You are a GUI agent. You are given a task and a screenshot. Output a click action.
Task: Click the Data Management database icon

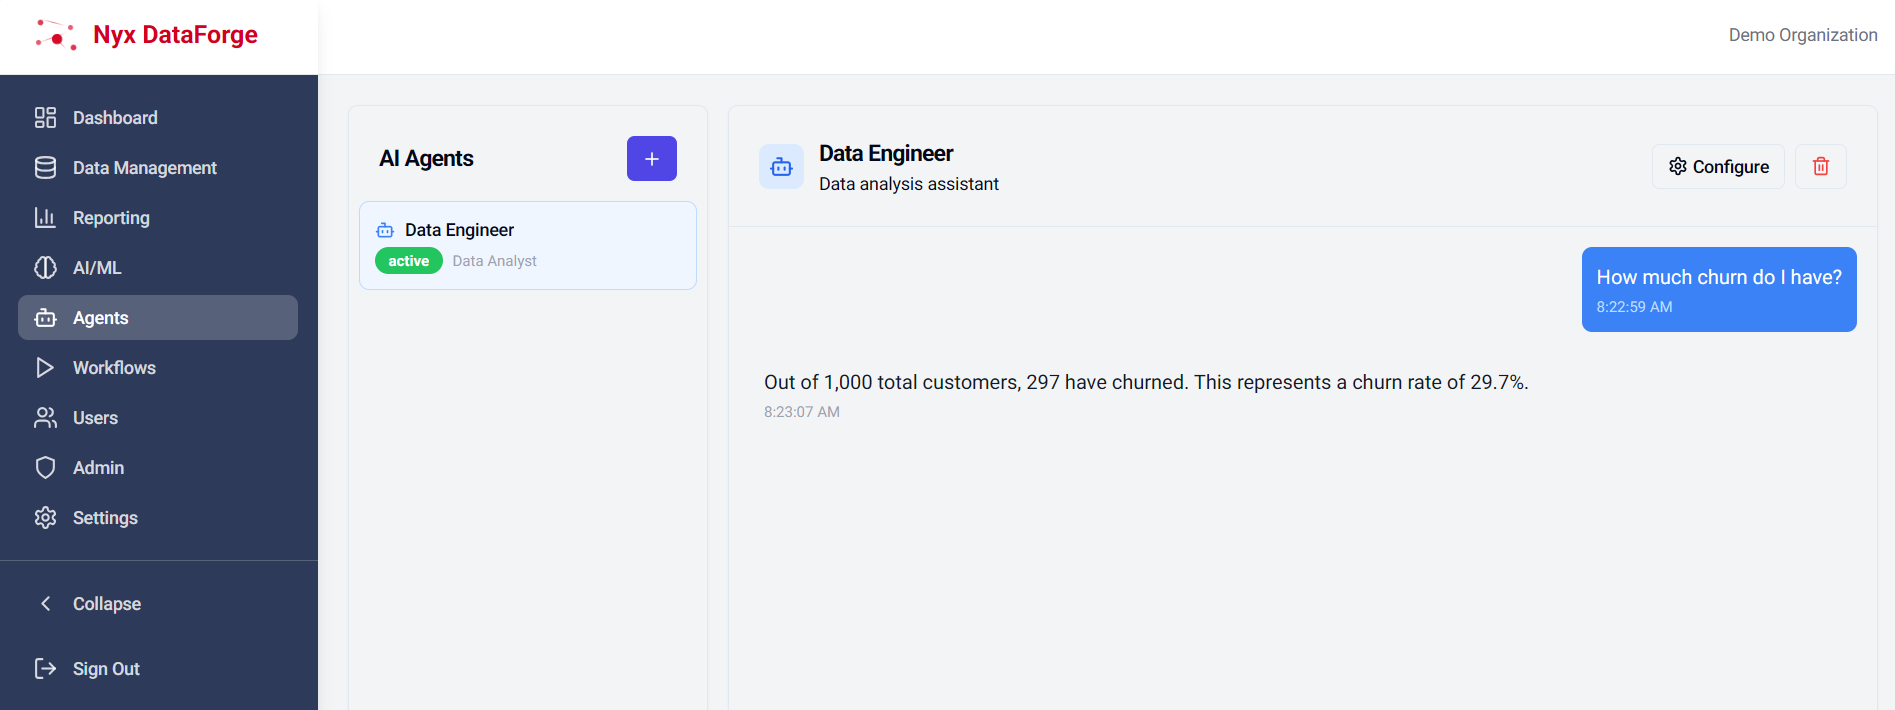click(x=45, y=168)
